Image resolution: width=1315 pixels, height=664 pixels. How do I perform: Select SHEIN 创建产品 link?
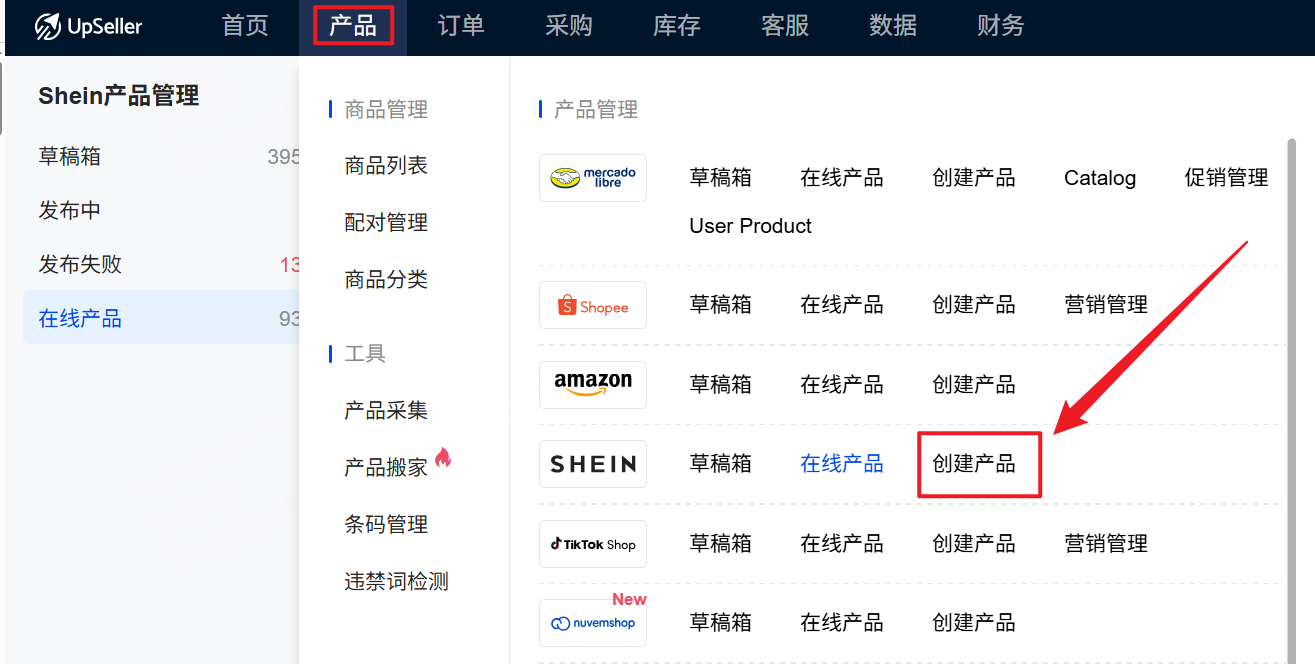tap(973, 464)
